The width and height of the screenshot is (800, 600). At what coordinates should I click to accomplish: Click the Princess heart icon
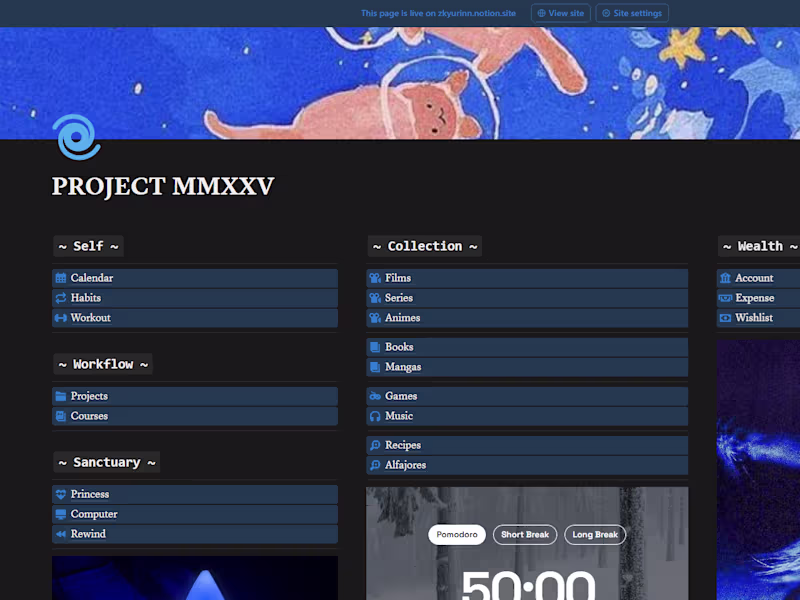pyautogui.click(x=61, y=494)
